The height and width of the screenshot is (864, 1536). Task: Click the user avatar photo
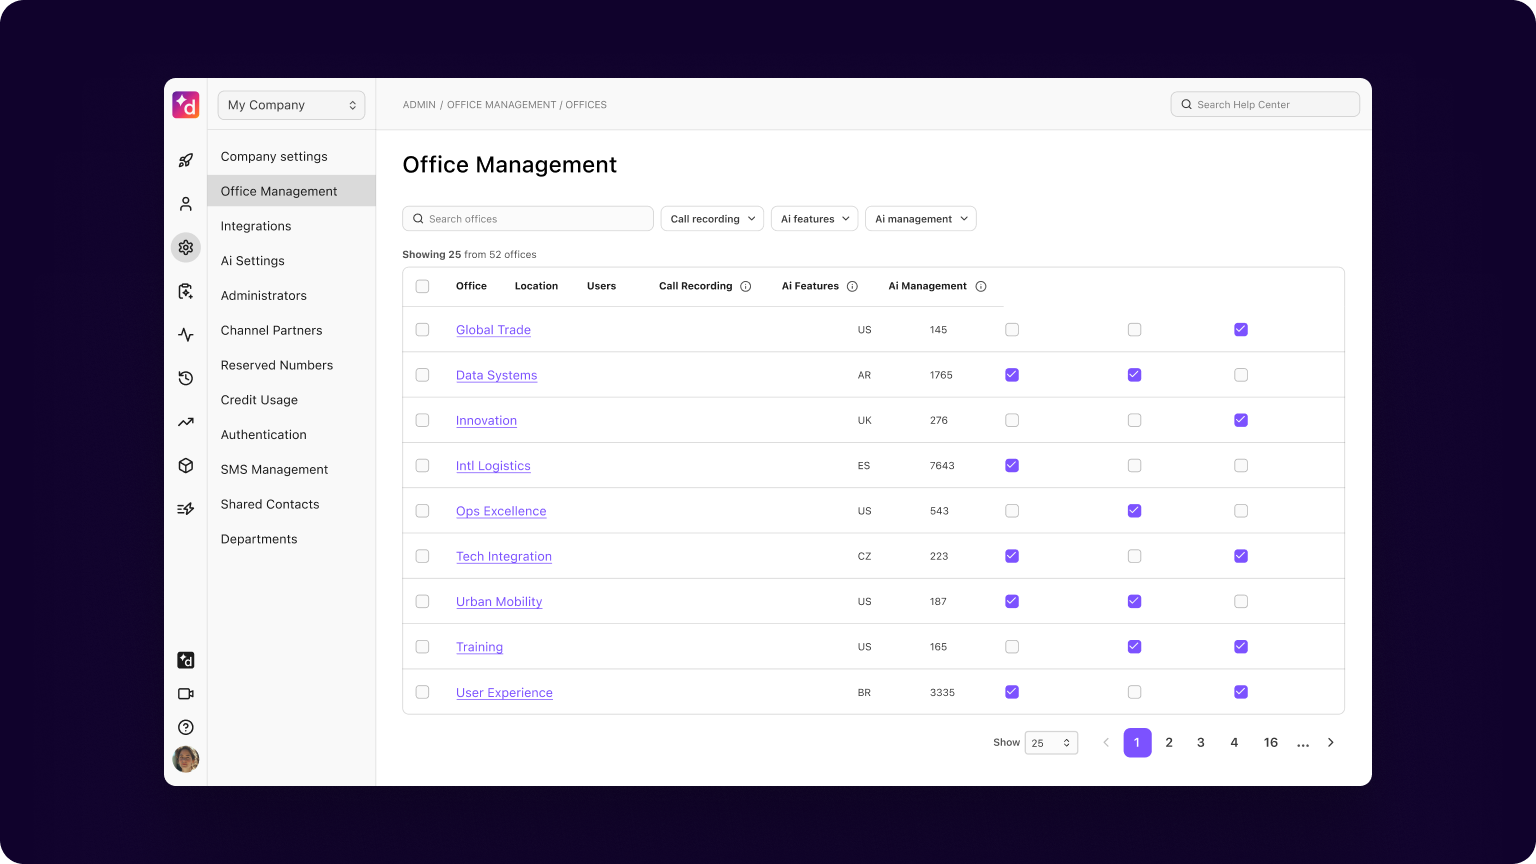pos(186,759)
